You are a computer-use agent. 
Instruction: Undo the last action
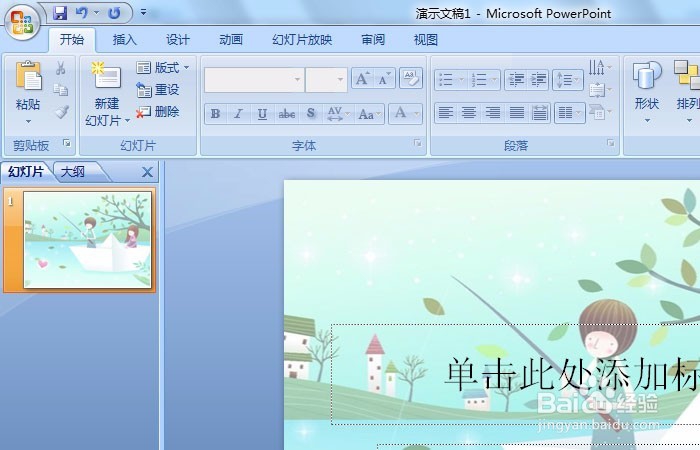82,13
